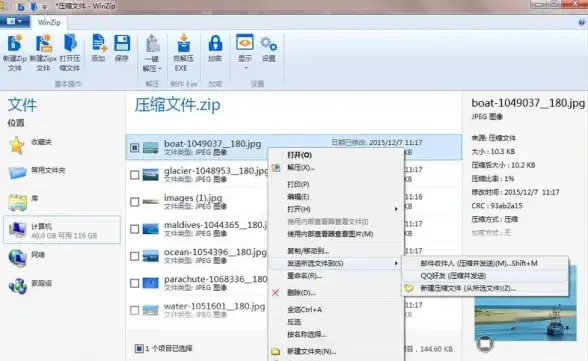Open the blue application menu button

pos(15,21)
